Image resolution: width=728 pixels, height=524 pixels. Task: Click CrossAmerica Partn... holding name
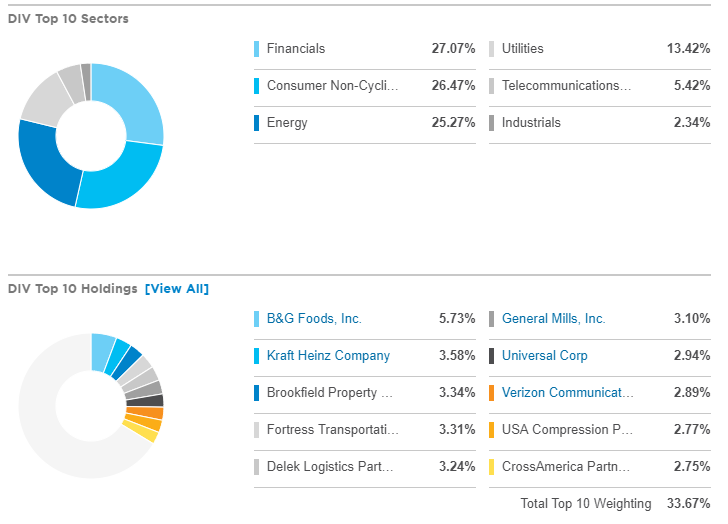[x=566, y=467]
